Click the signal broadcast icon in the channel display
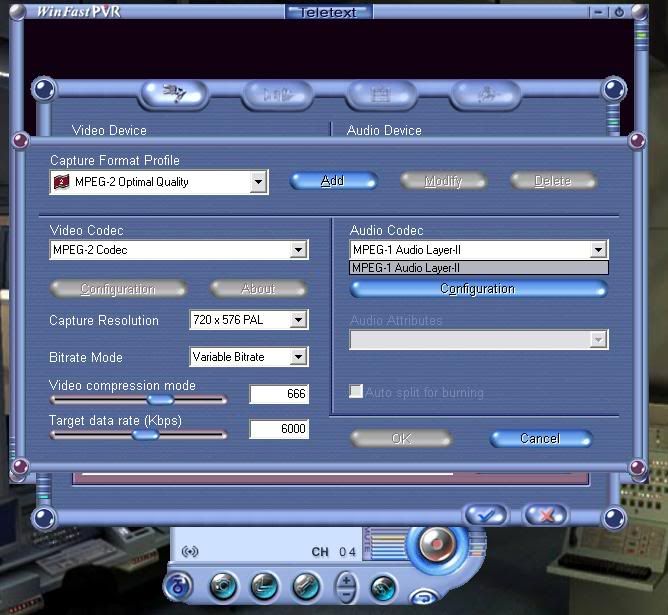This screenshot has height=615, width=668. click(x=190, y=552)
